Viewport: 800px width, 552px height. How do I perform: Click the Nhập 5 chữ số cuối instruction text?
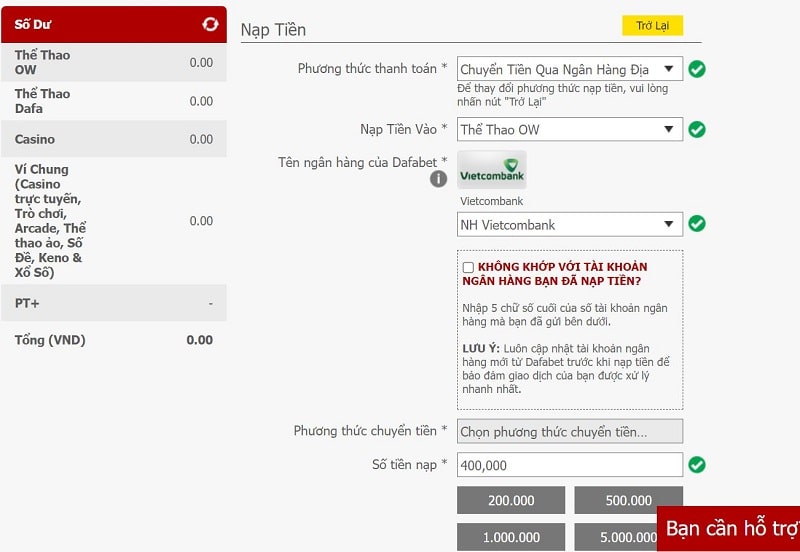(x=565, y=315)
